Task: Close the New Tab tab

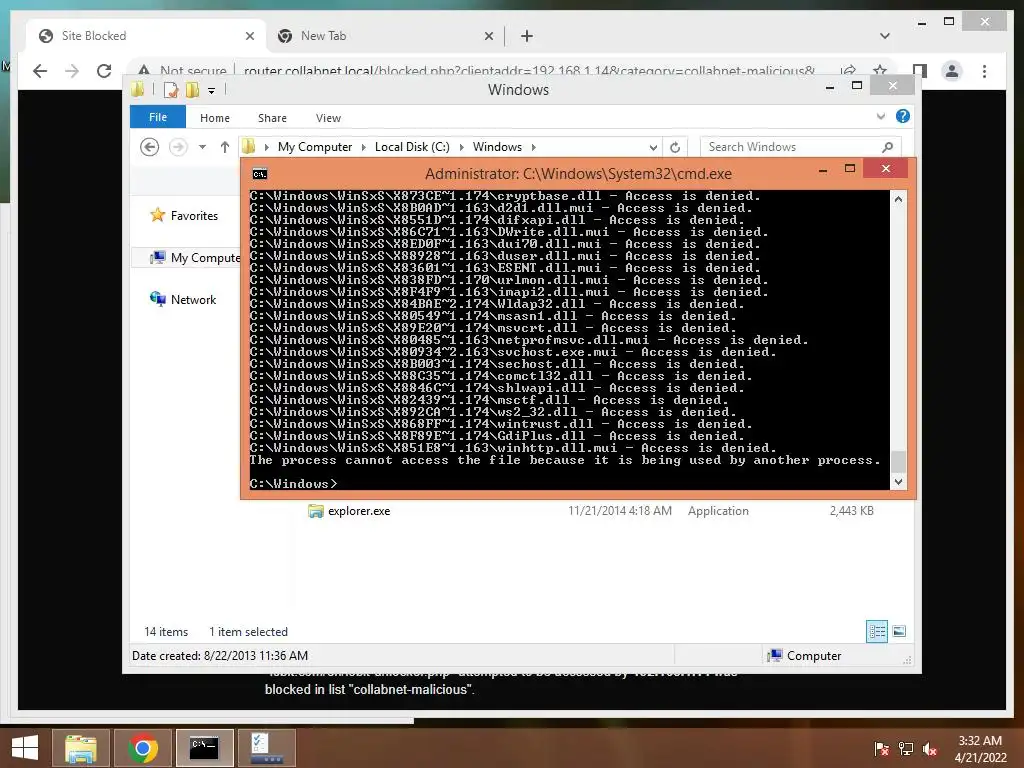Action: tap(488, 36)
